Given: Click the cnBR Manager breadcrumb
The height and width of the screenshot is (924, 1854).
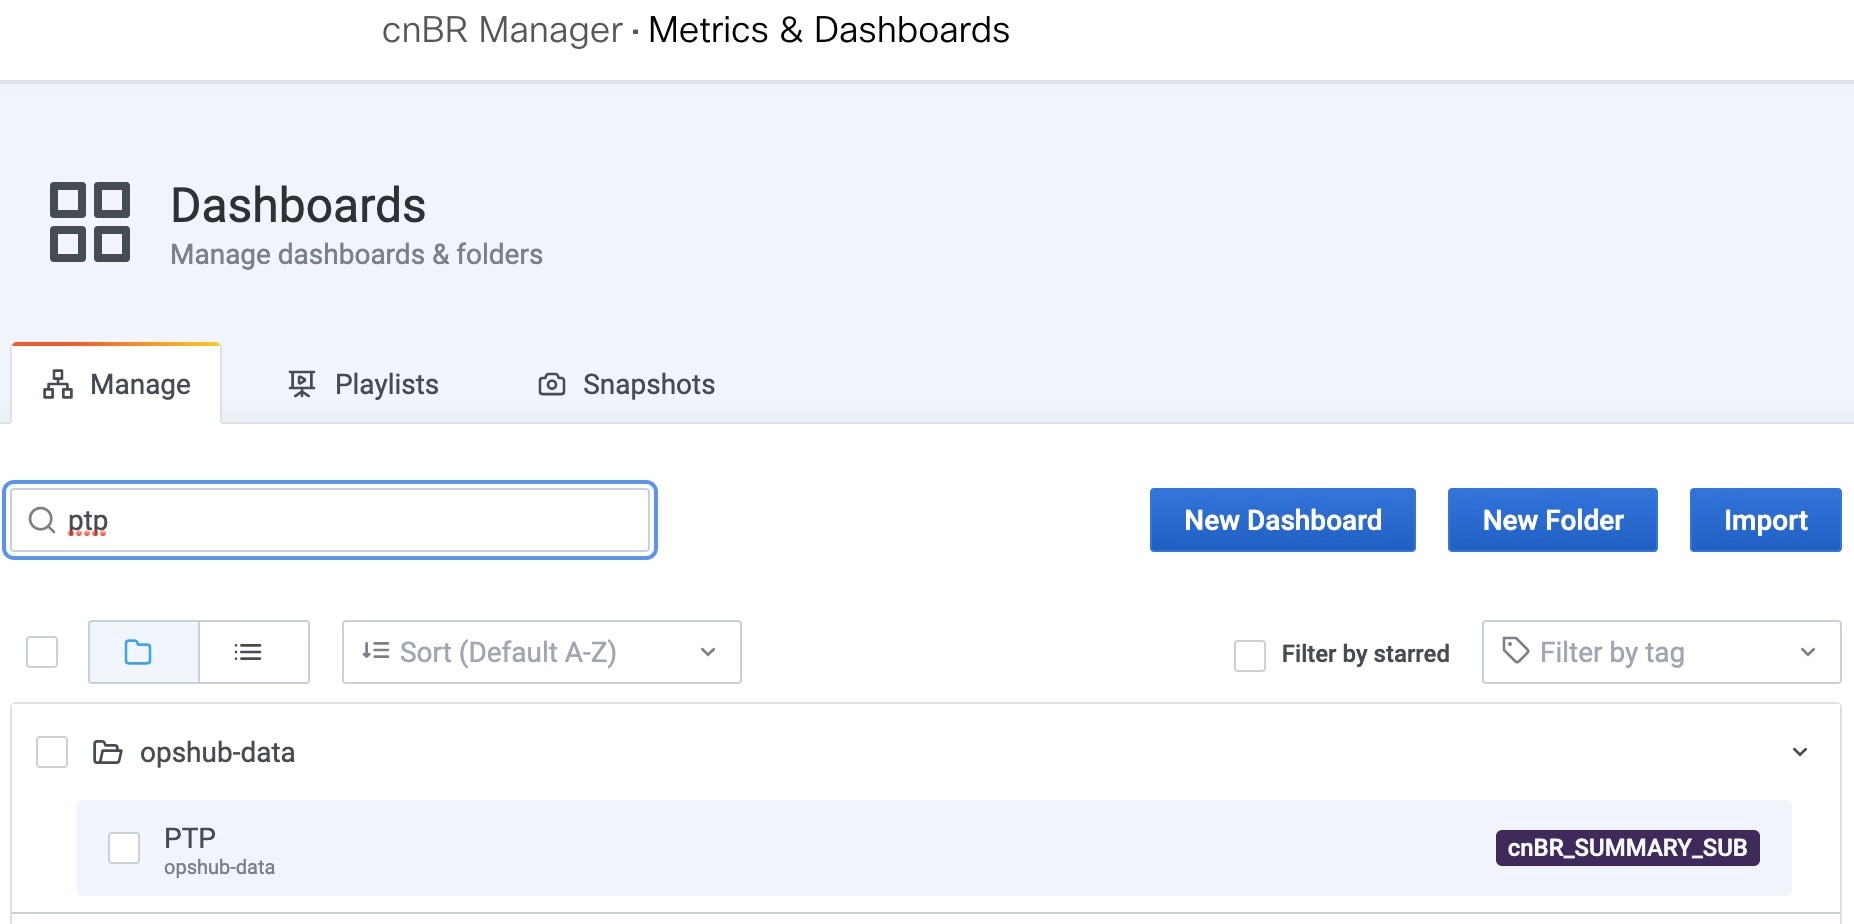Looking at the screenshot, I should coord(502,30).
